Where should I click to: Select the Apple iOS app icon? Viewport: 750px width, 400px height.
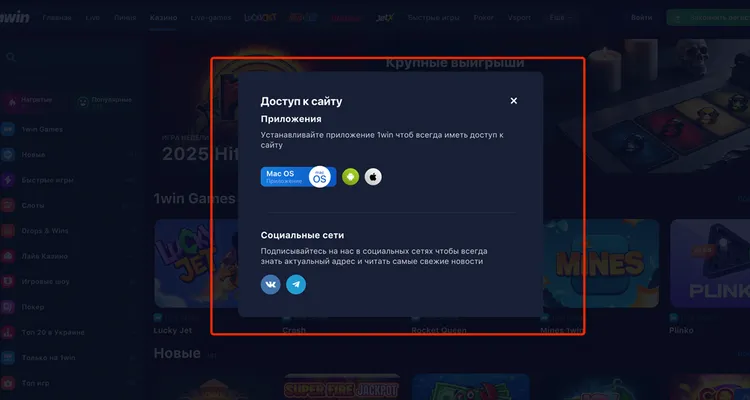[x=373, y=177]
